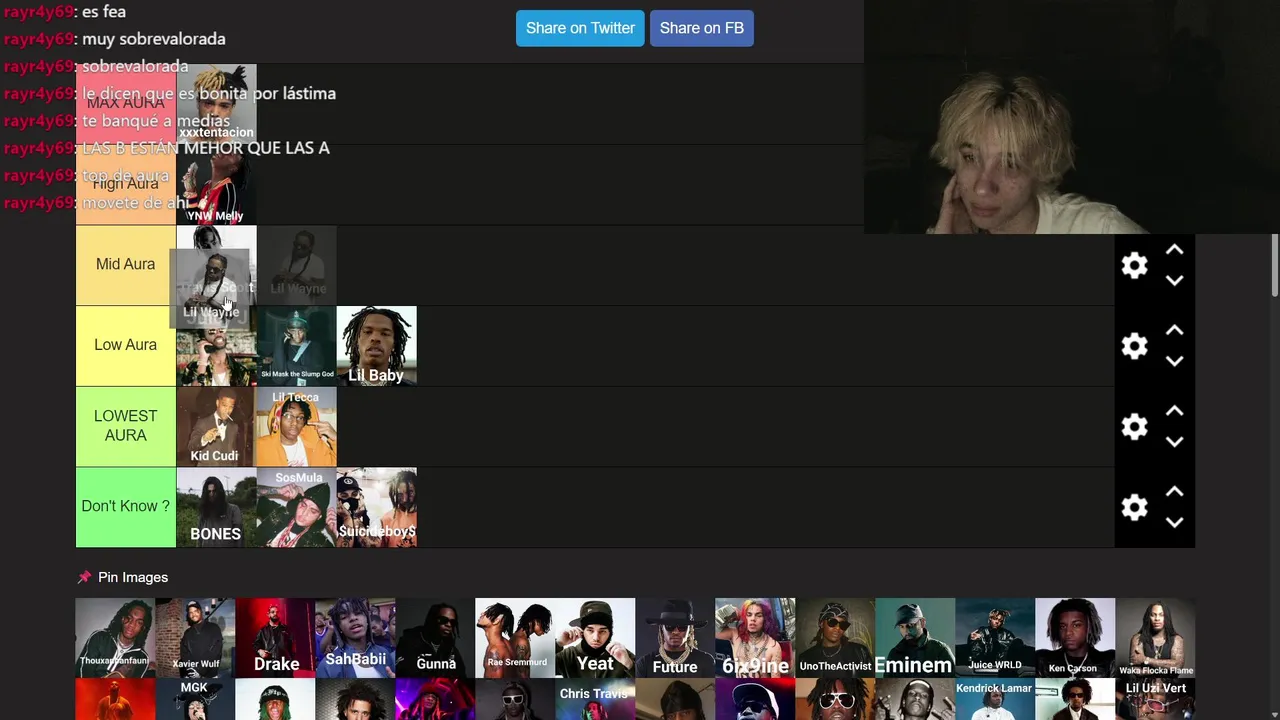The image size is (1280, 720).
Task: Pick Drake from the image pool
Action: pyautogui.click(x=275, y=638)
